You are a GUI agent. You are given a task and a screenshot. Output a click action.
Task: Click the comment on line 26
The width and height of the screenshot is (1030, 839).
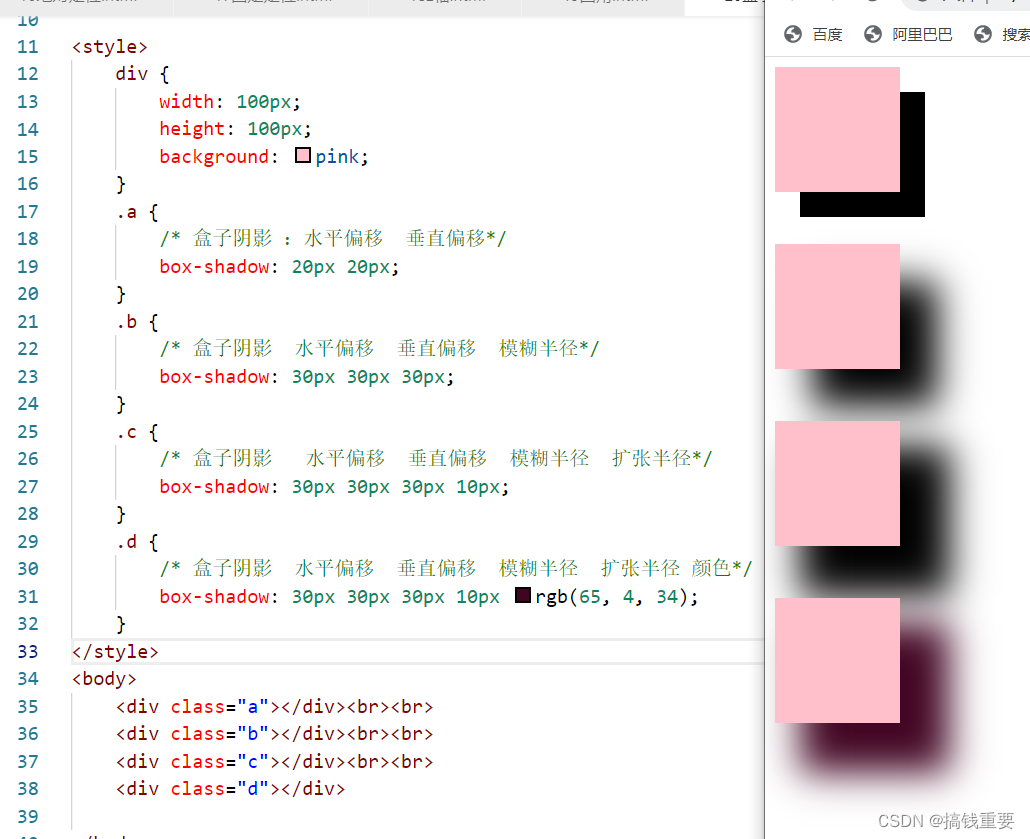(x=436, y=458)
